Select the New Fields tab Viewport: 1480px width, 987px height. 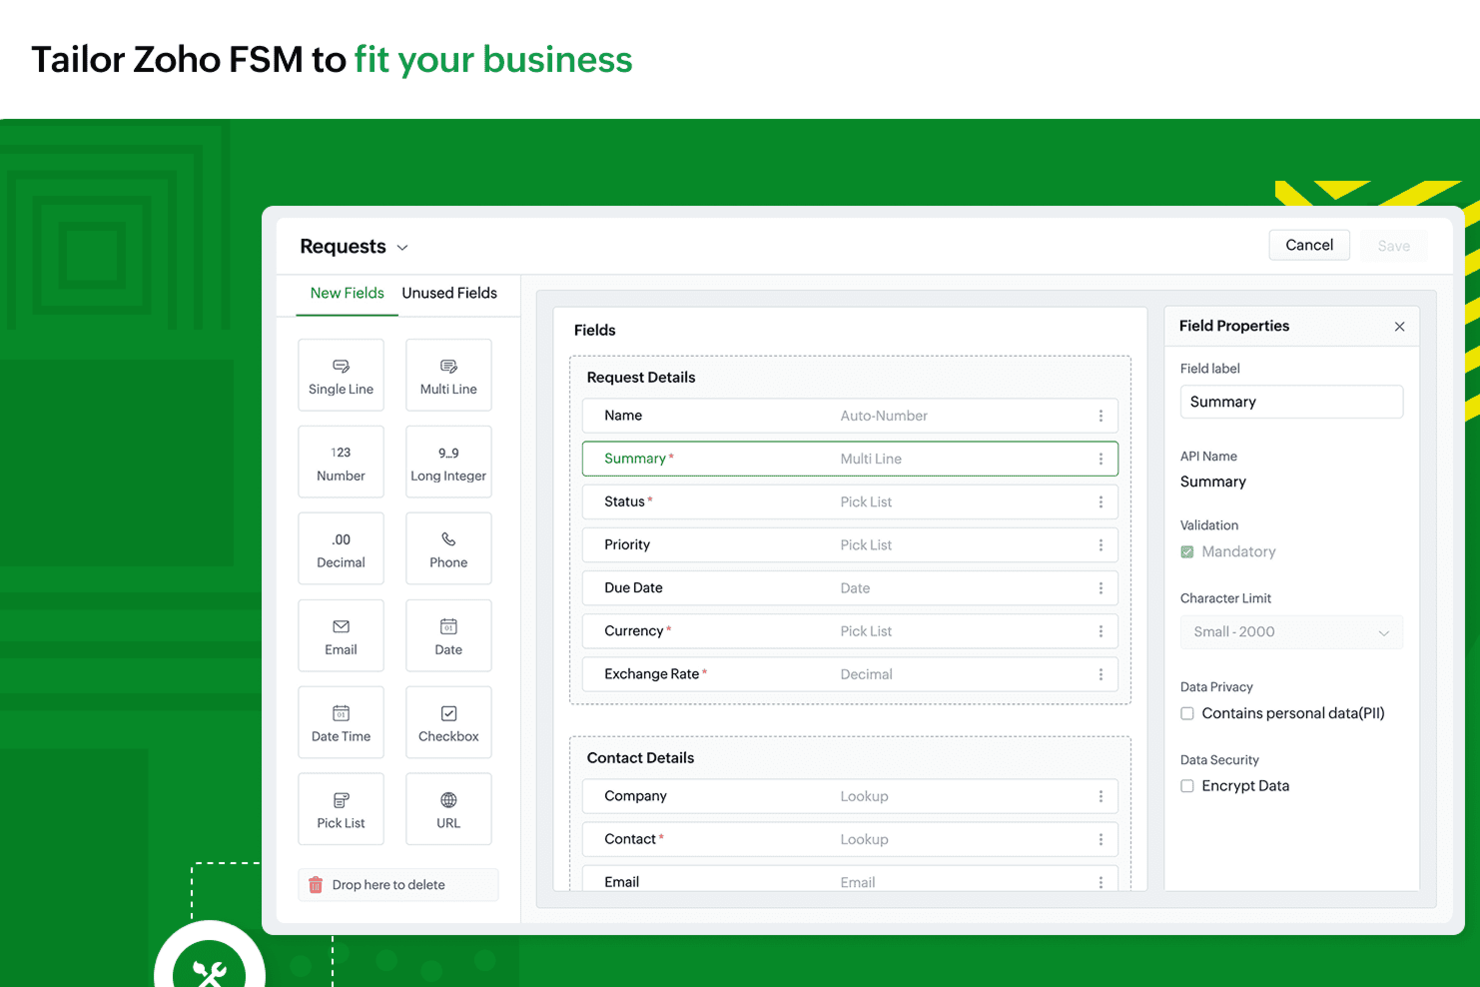click(x=347, y=293)
